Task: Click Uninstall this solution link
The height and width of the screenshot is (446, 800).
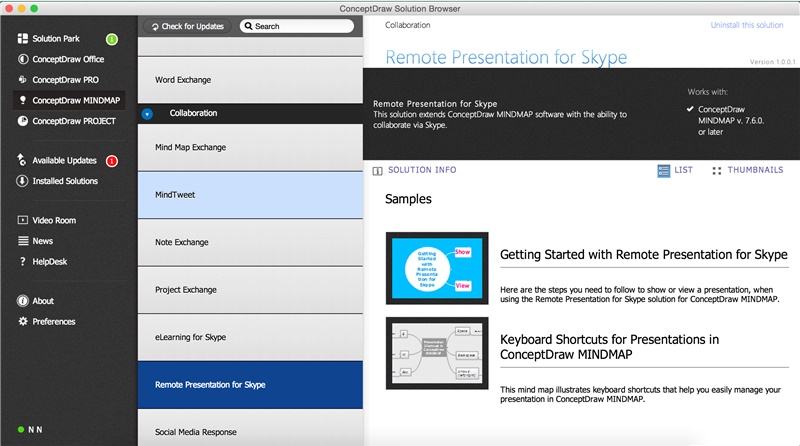Action: point(747,25)
